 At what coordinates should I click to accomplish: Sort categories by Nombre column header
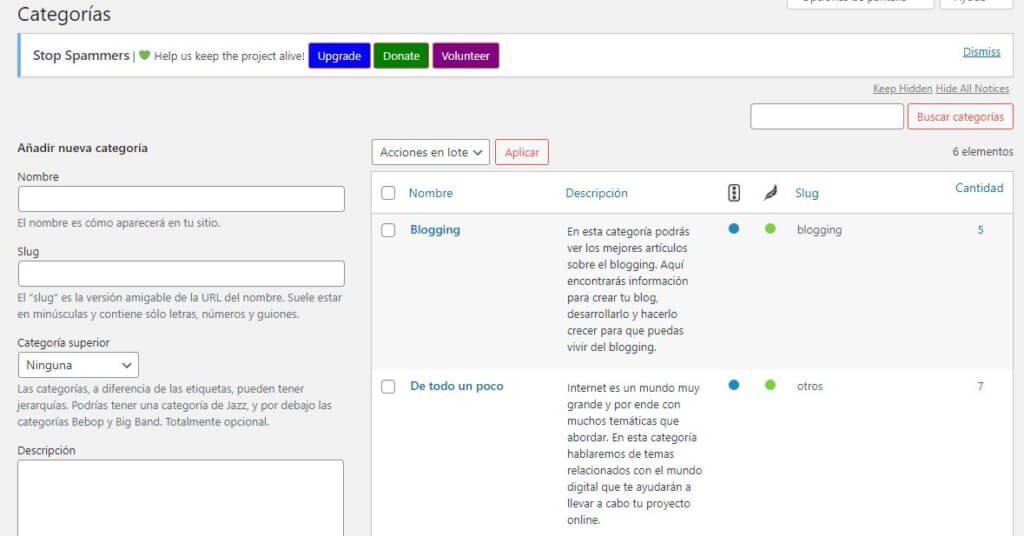(430, 193)
